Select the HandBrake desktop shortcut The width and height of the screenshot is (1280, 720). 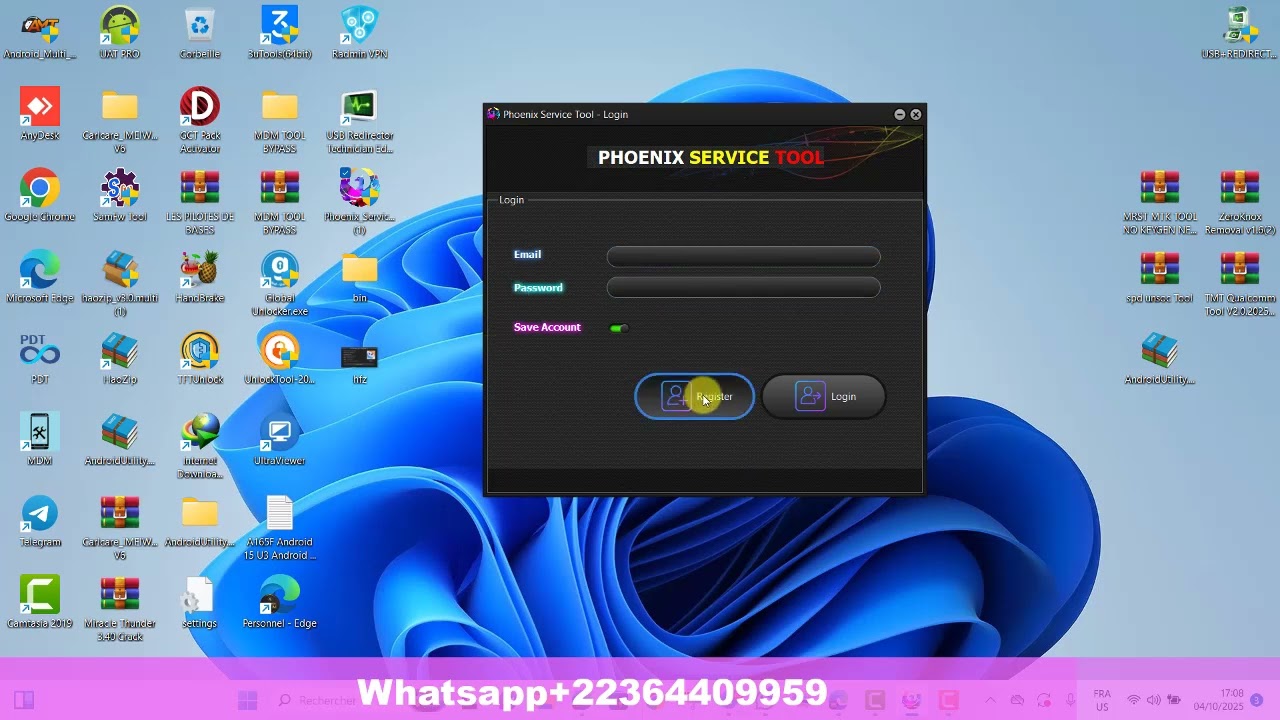point(200,277)
